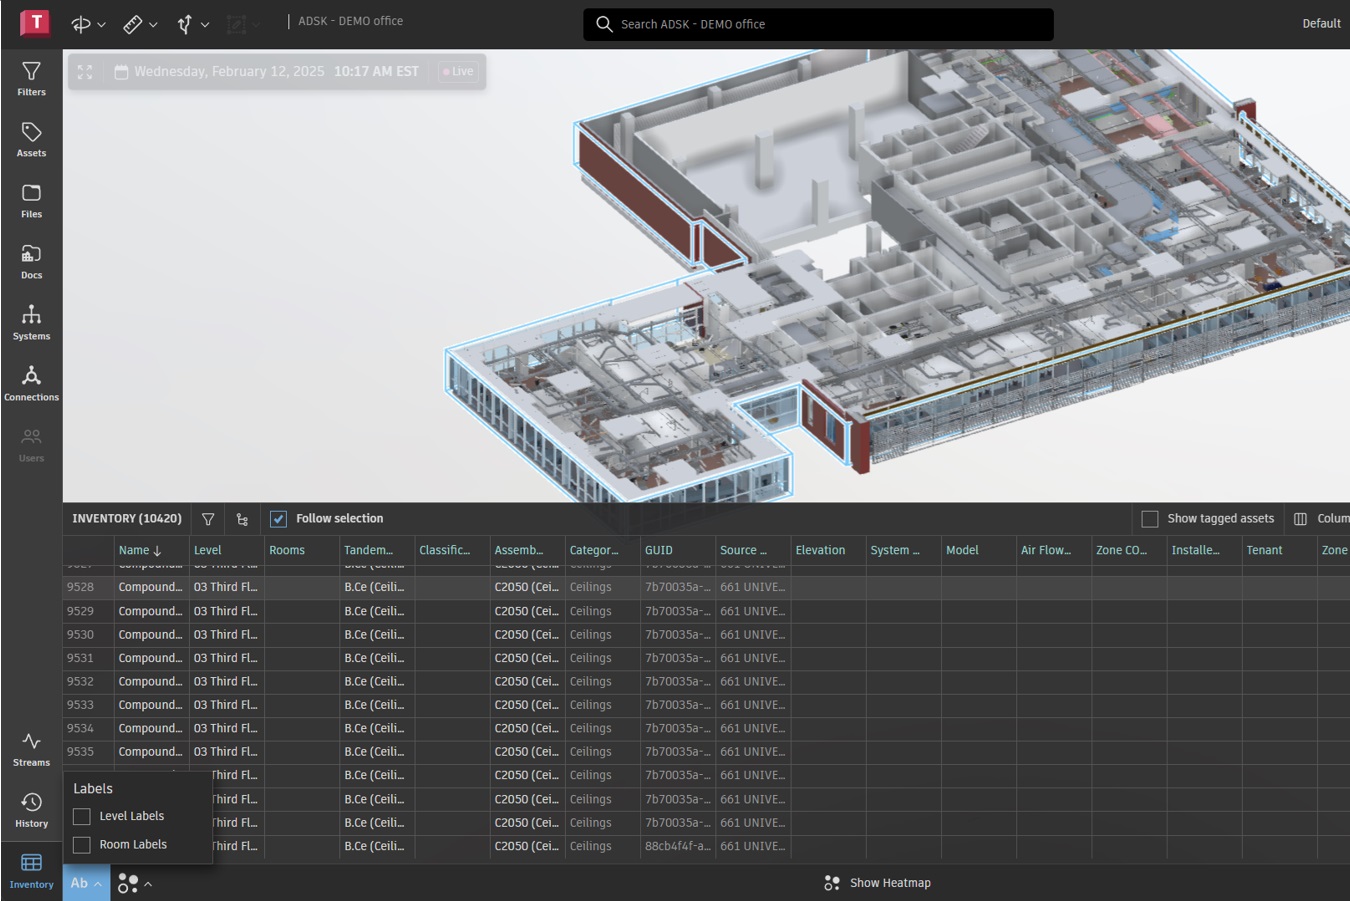
Task: Open the History panel
Action: 31,810
